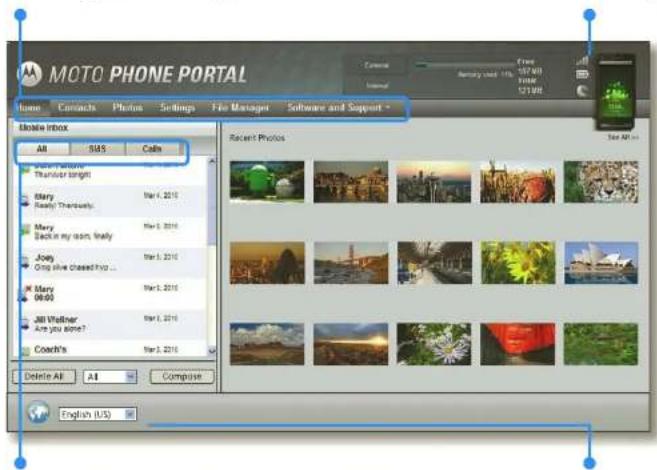The height and width of the screenshot is (470, 657).
Task: Click the inbox scroll up arrow
Action: click(x=212, y=161)
